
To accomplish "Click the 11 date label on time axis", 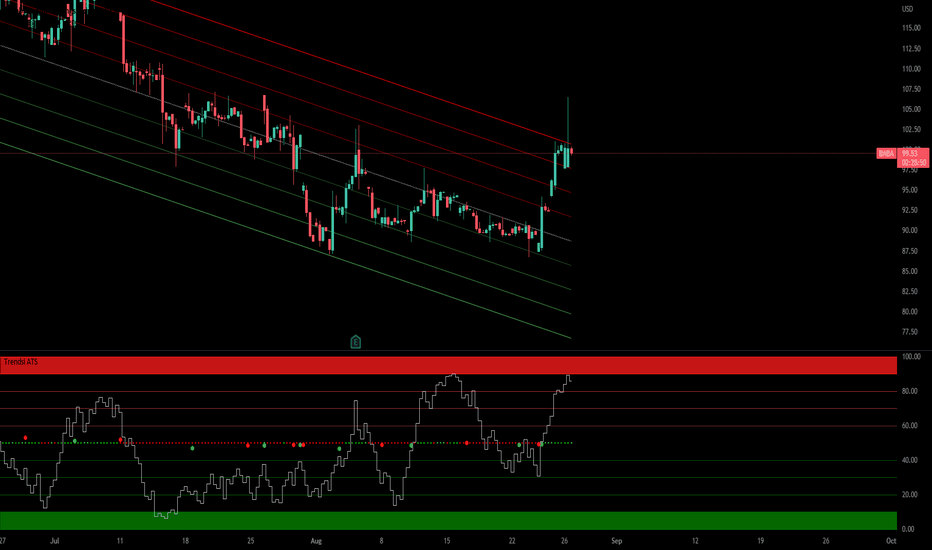I will coord(120,541).
